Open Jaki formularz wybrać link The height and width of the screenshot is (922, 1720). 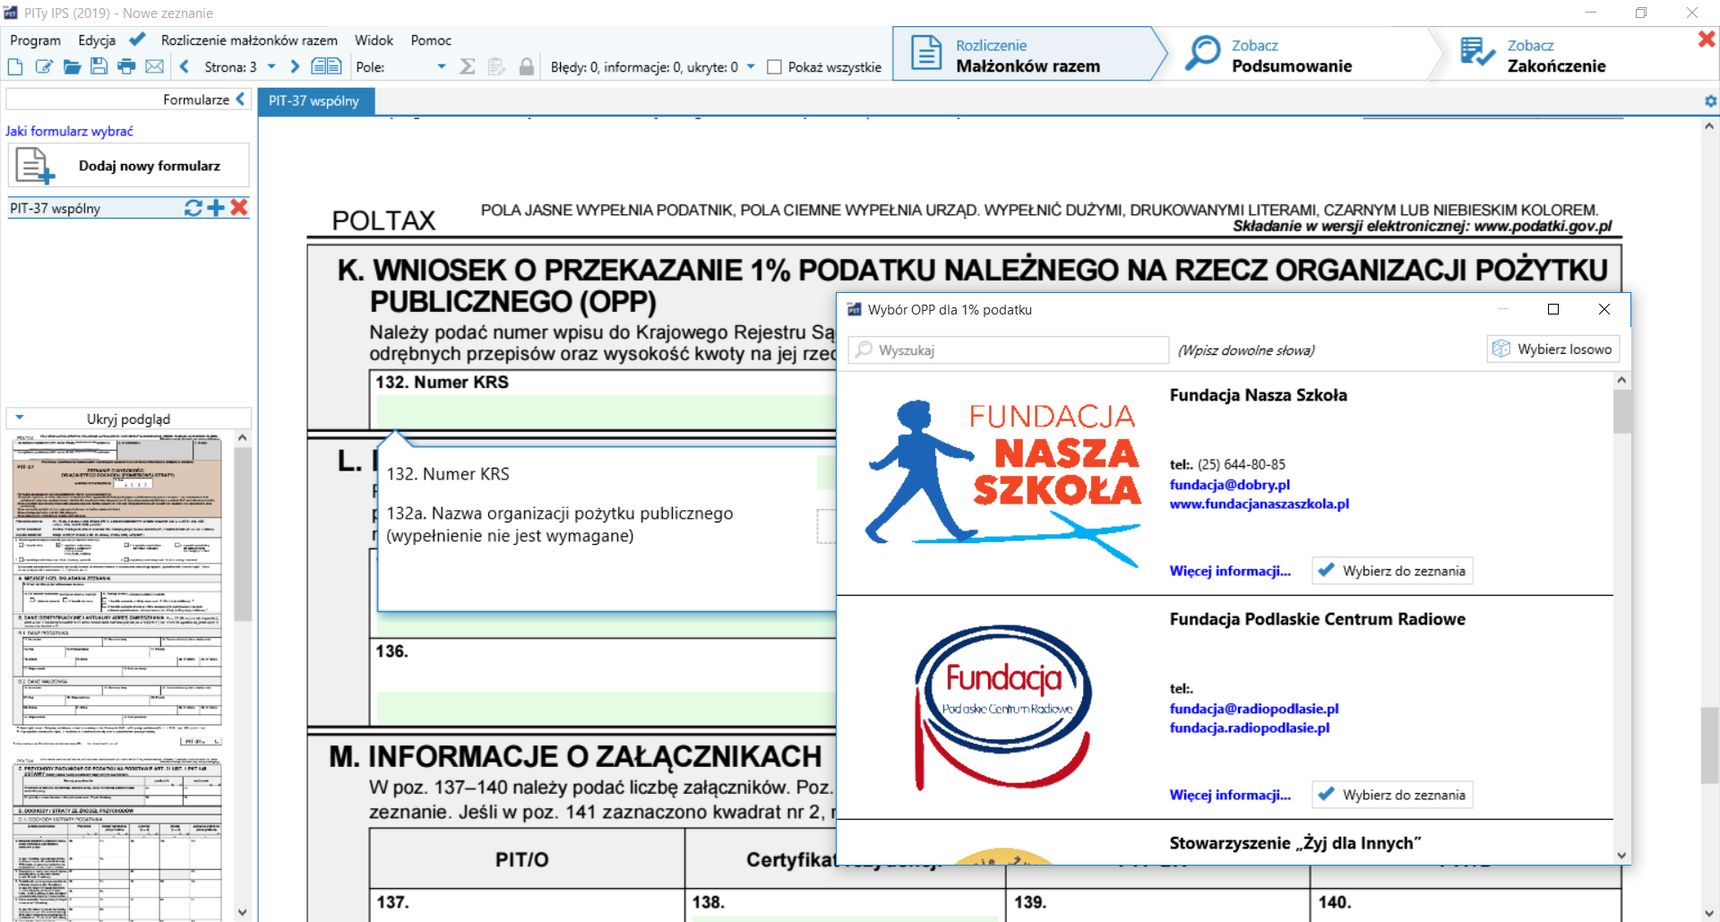69,131
